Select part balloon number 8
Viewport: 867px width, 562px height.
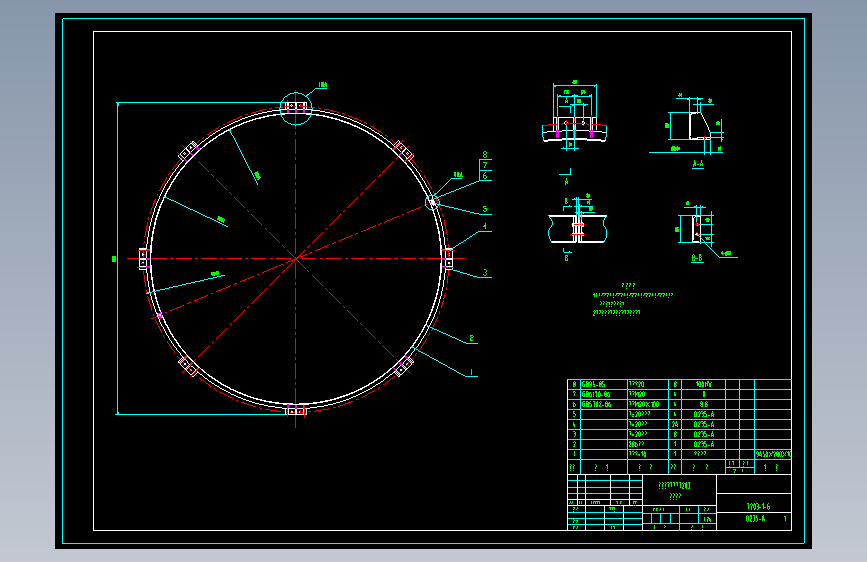pyautogui.click(x=485, y=155)
